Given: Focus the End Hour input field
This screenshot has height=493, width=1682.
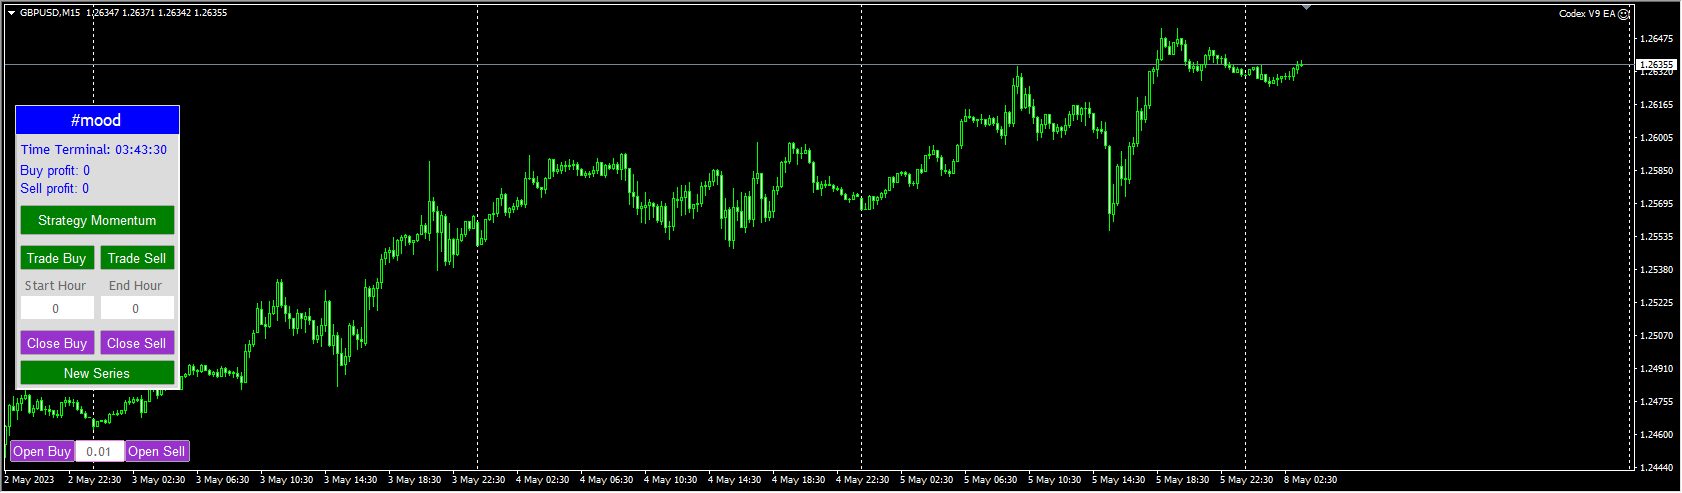Looking at the screenshot, I should pos(137,308).
